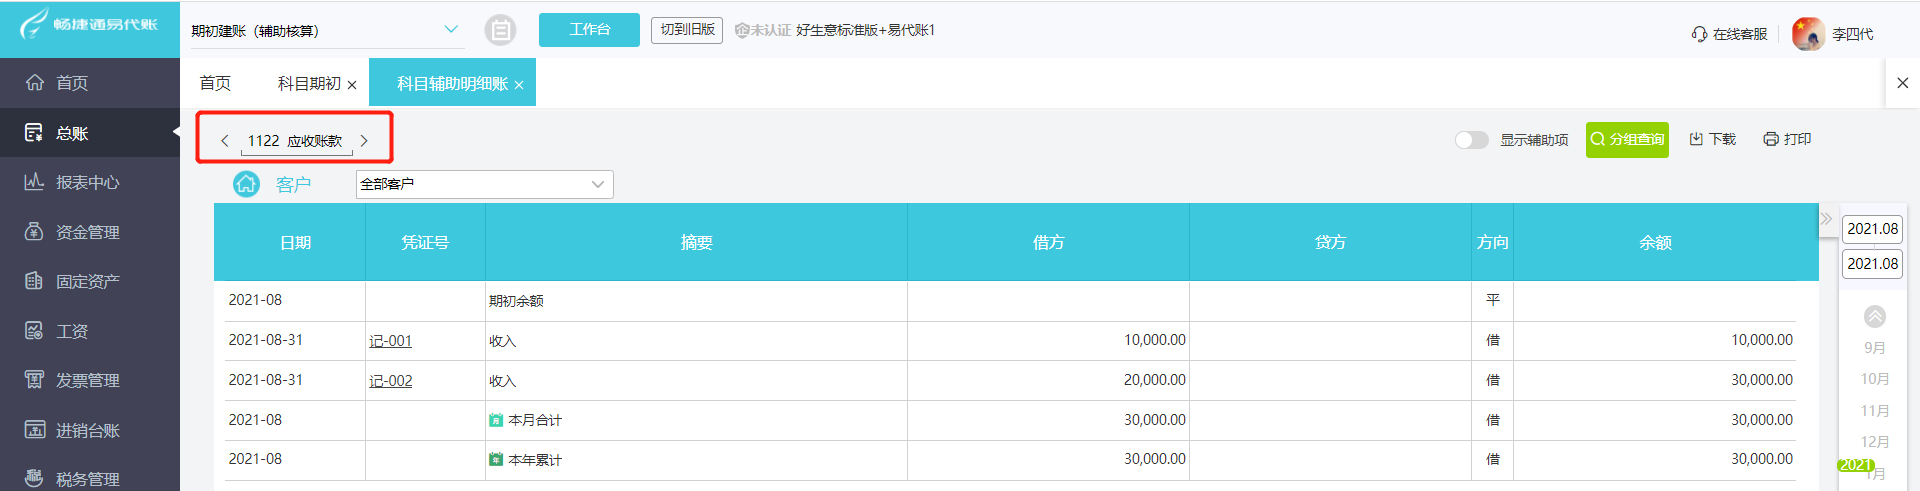
Task: Click the double-up-arrow icon in month panel
Action: (x=1875, y=316)
